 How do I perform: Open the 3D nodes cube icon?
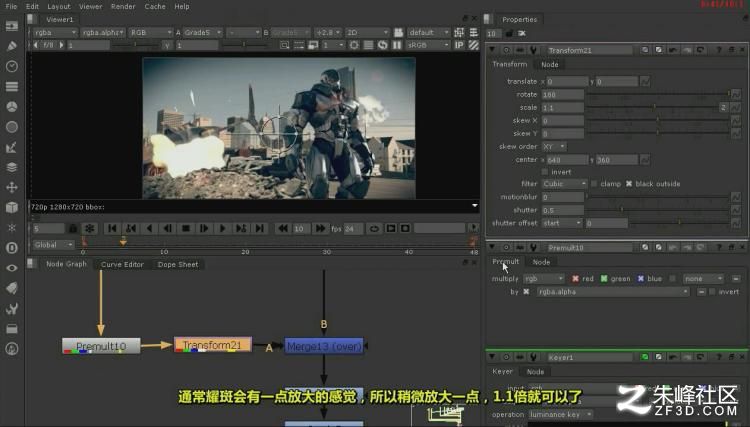pos(12,207)
